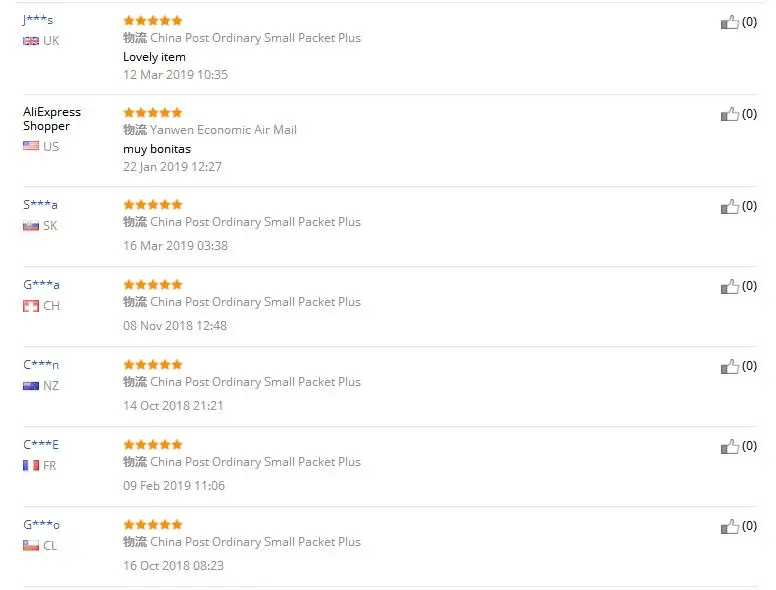
Task: Click the US flag beside AliExpress Shopper
Action: [x=31, y=146]
